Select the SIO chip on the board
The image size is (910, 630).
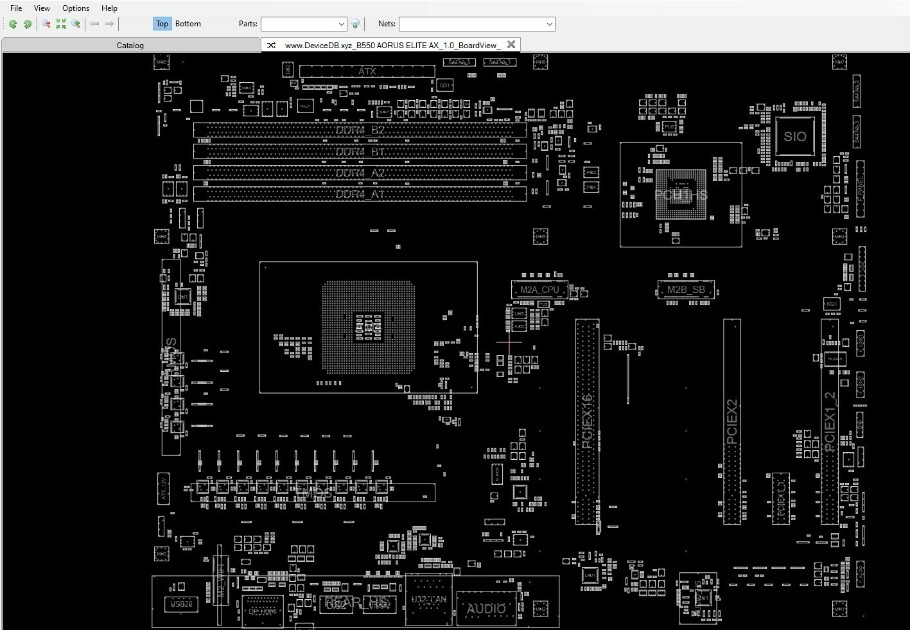pos(795,137)
